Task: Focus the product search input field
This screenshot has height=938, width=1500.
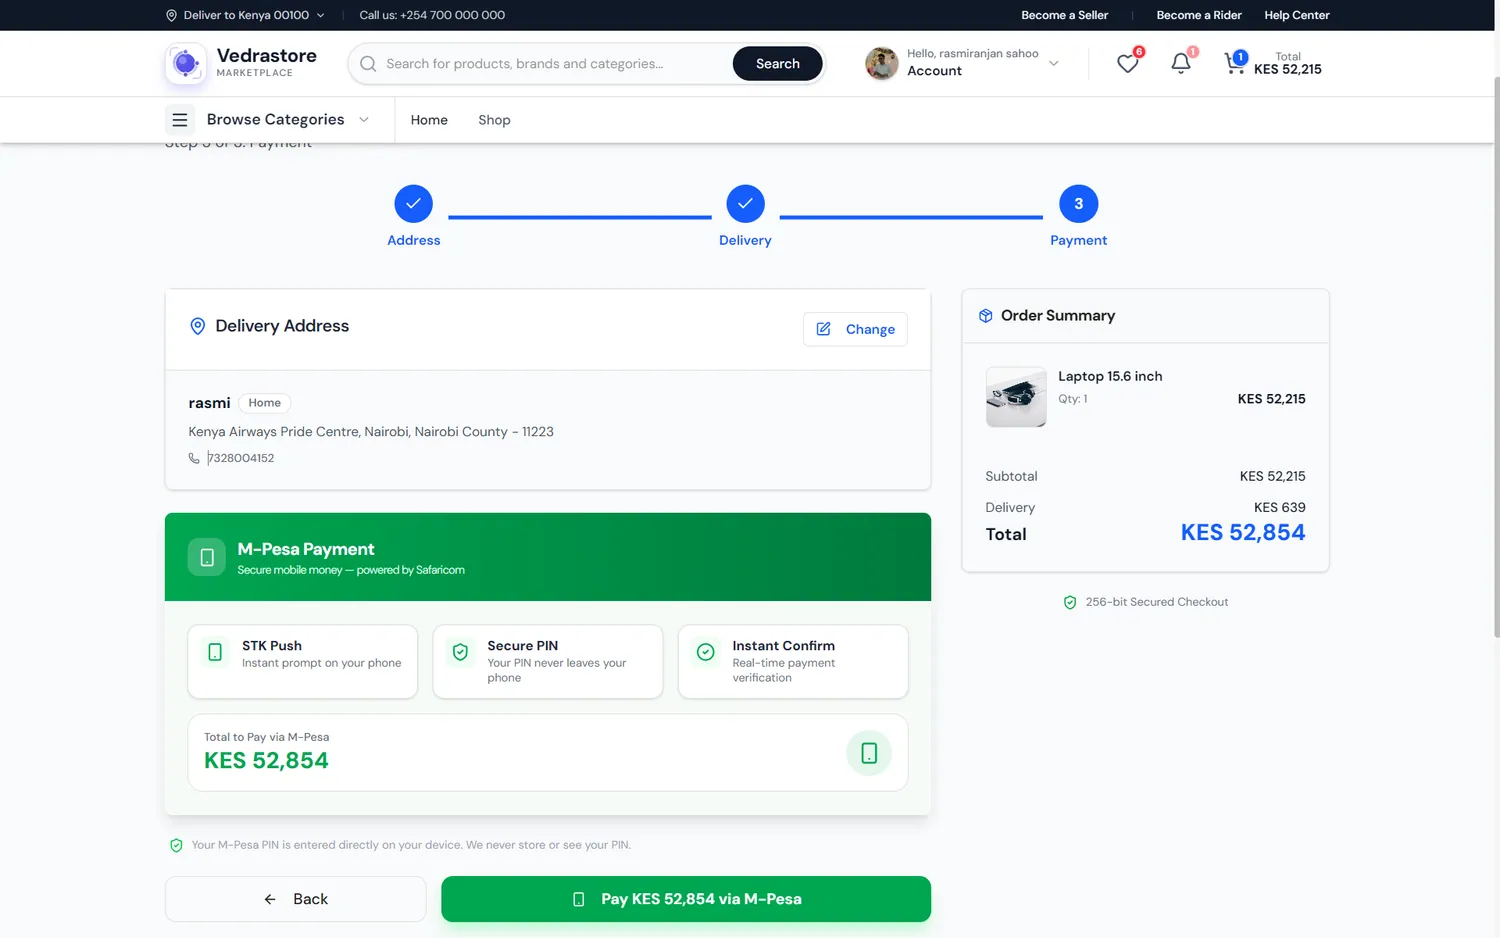Action: (x=555, y=64)
